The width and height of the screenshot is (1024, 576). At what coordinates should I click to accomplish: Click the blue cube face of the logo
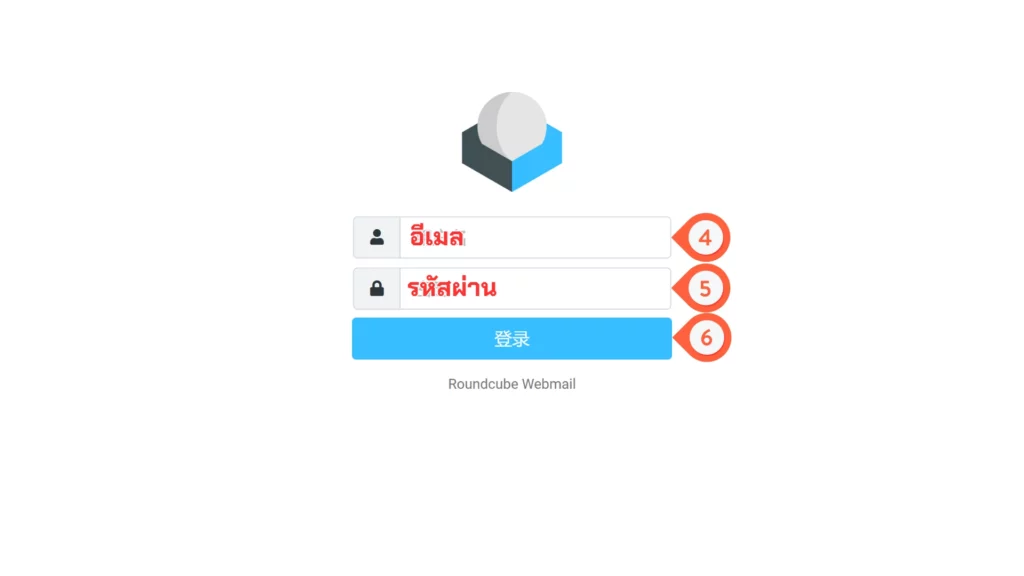pos(538,160)
